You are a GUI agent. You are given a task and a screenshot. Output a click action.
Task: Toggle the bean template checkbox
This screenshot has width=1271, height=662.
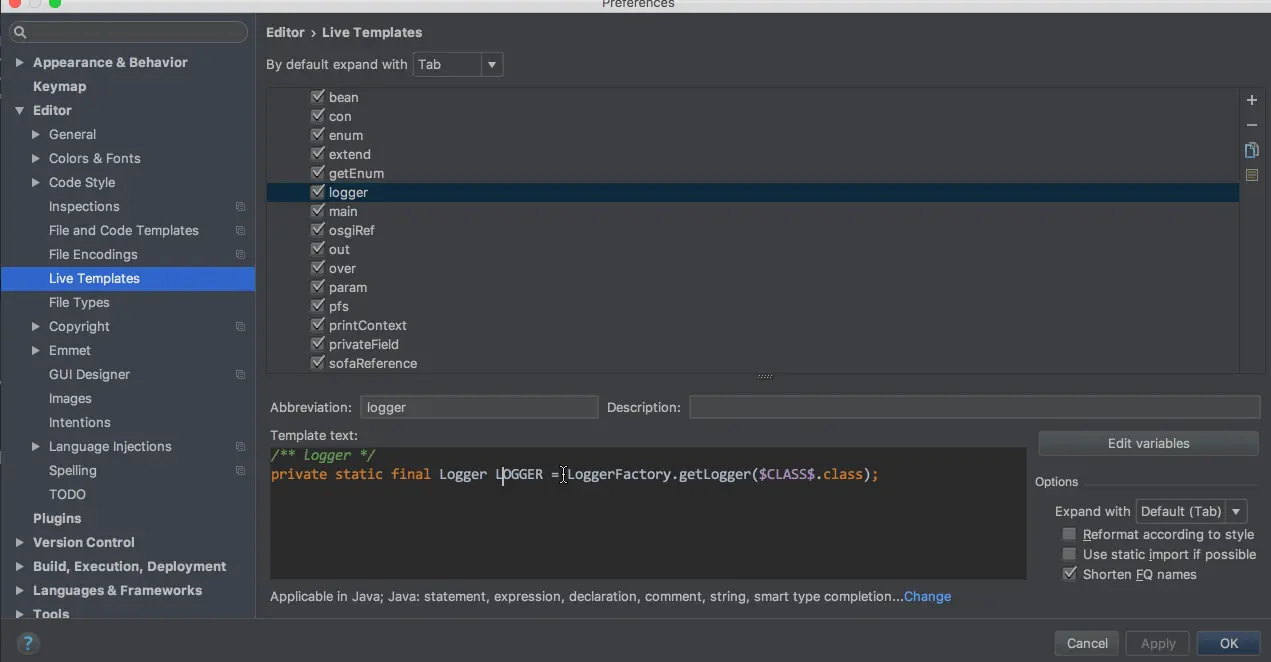pos(318,97)
